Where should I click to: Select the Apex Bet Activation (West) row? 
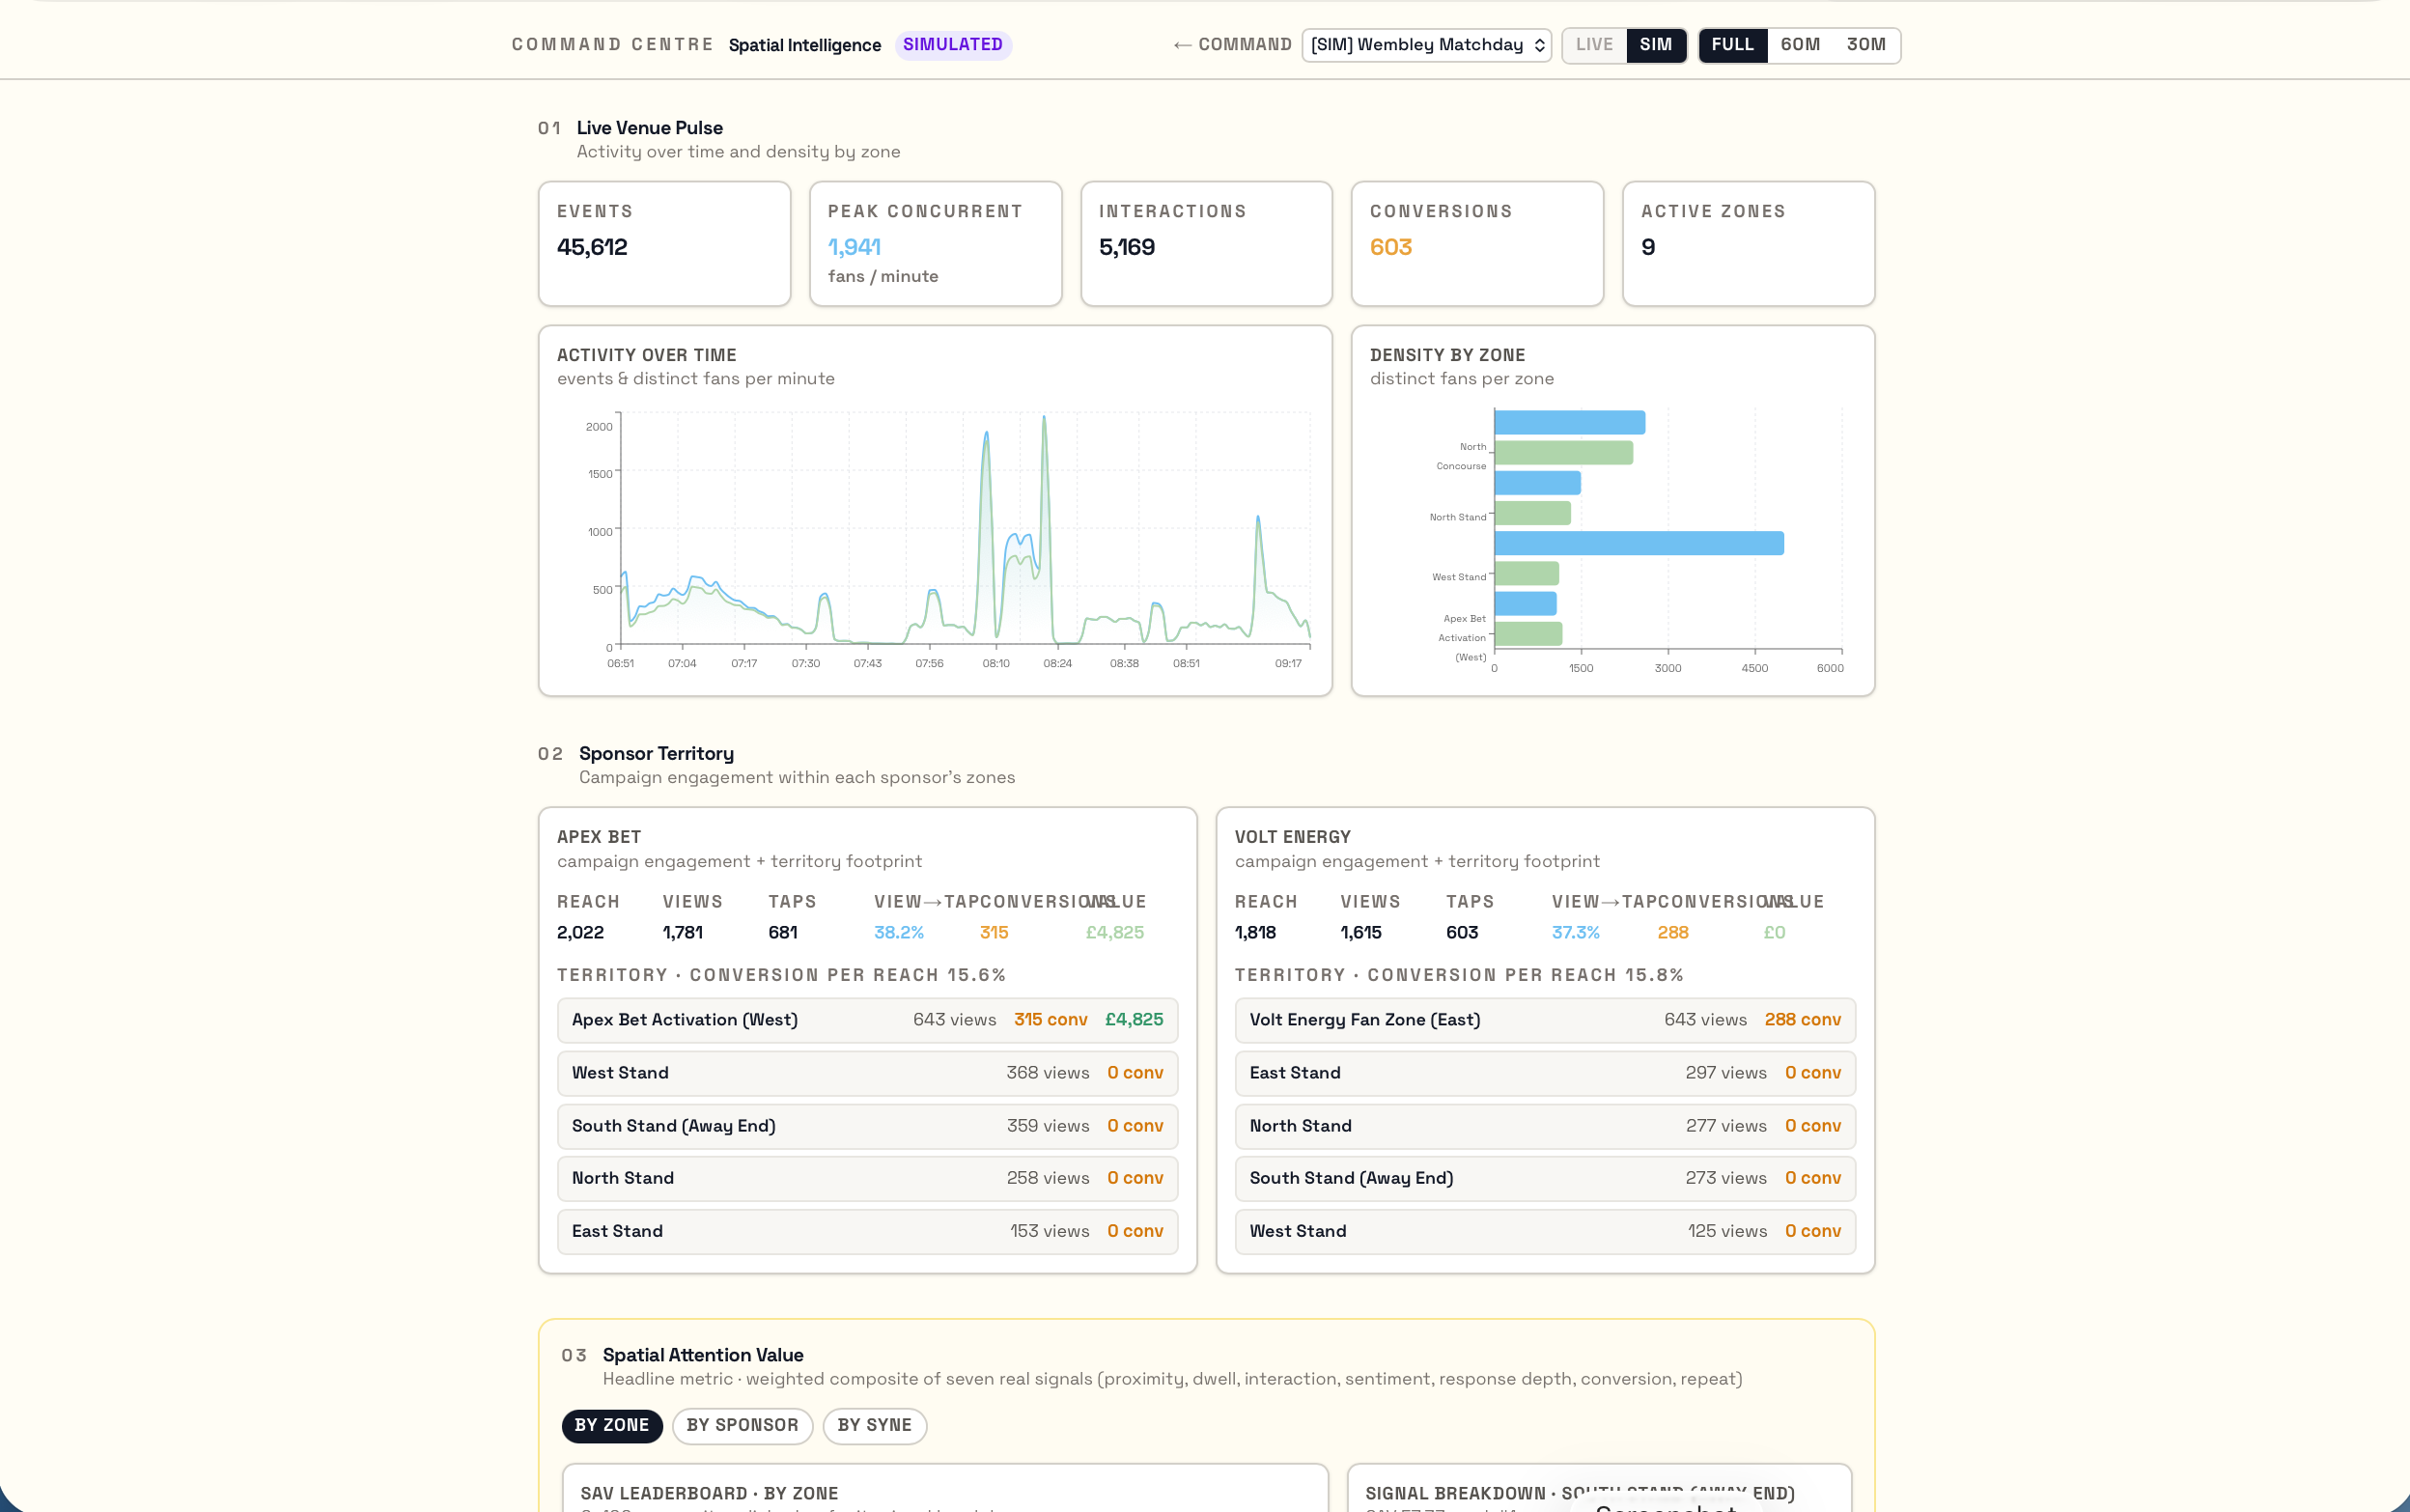coord(867,1020)
